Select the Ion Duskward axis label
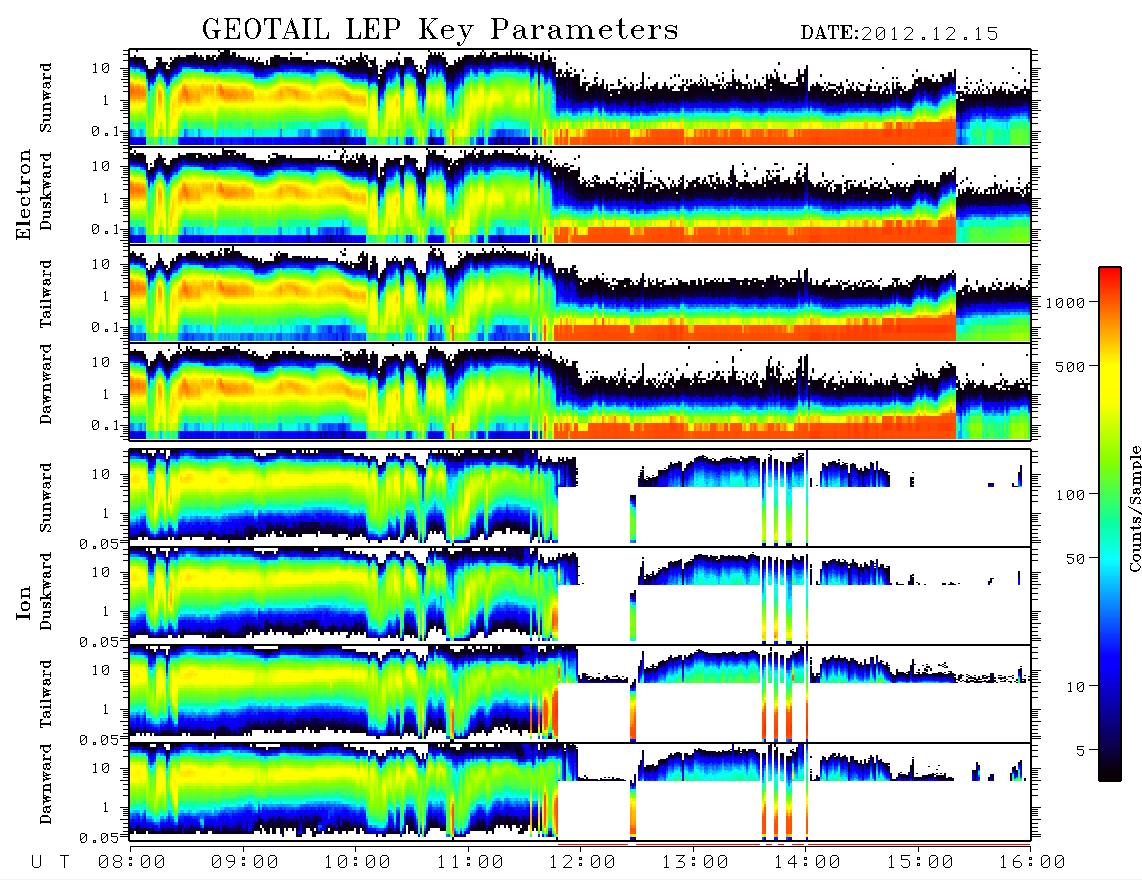The height and width of the screenshot is (880, 1142). point(46,592)
